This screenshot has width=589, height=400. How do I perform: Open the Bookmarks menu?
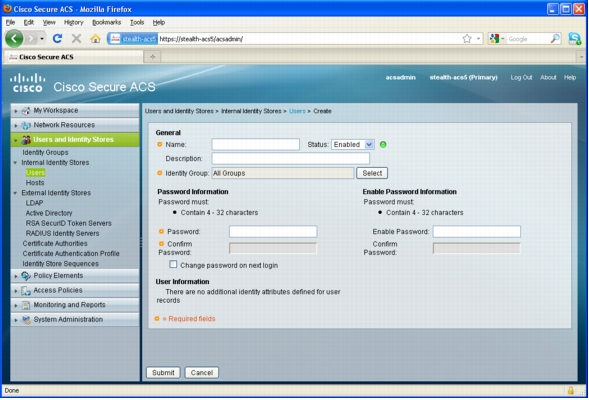[x=106, y=22]
